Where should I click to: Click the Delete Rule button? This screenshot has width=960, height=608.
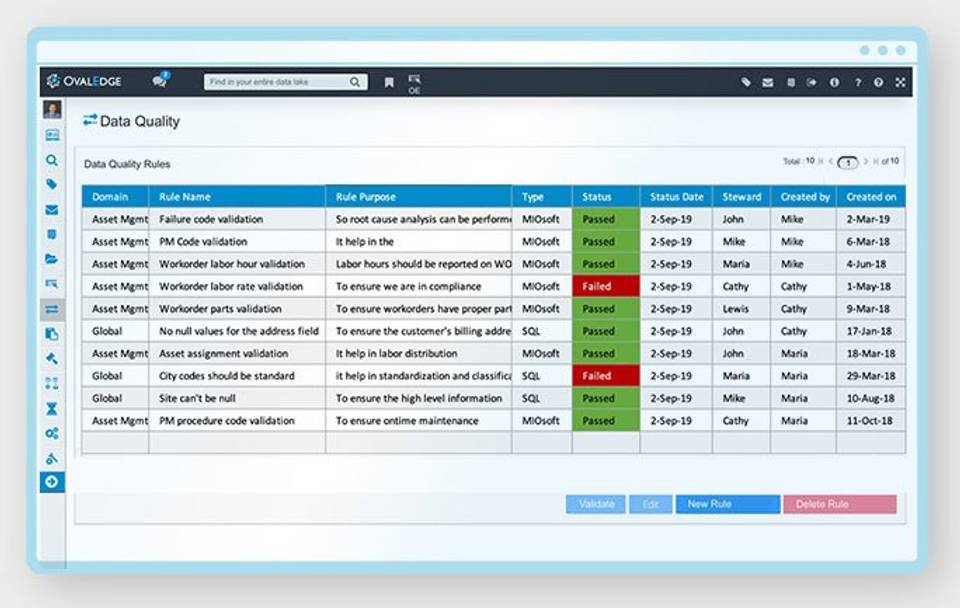(x=839, y=505)
